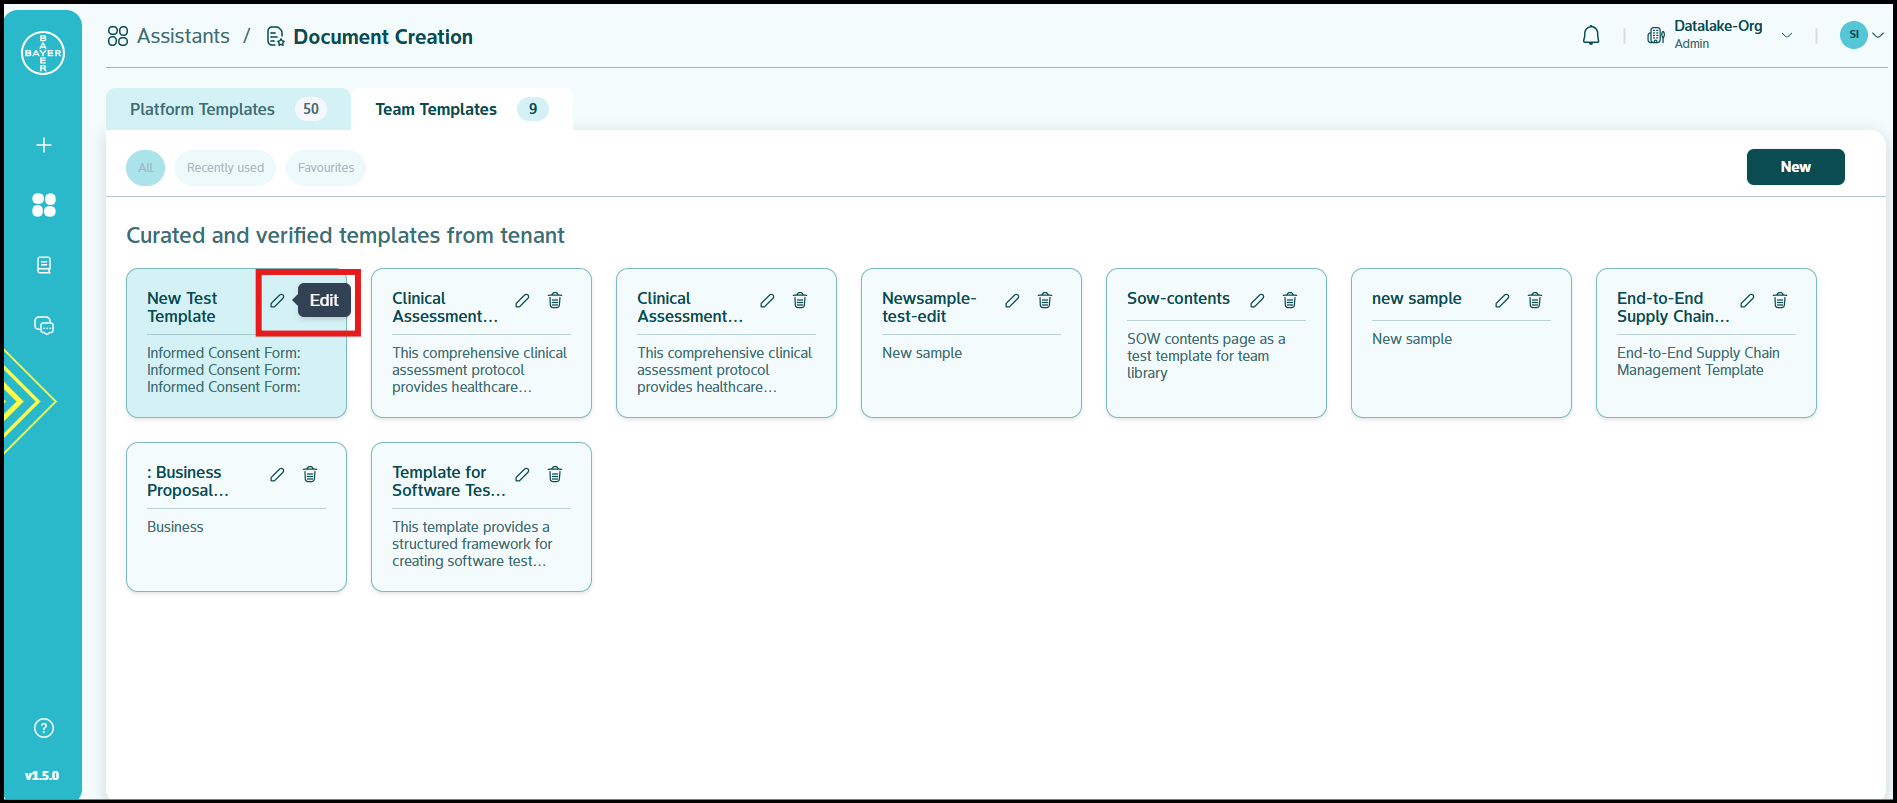Open the chat bubbles icon in sidebar
The height and width of the screenshot is (803, 1897).
(x=44, y=325)
